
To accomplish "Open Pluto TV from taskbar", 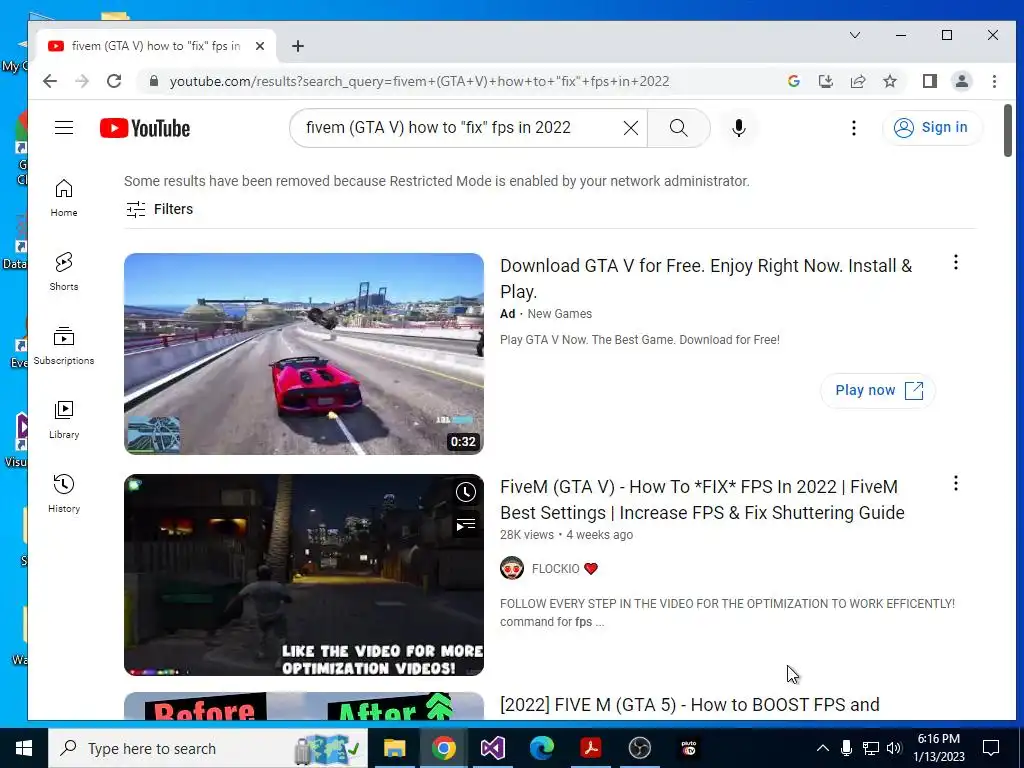I will pos(688,748).
